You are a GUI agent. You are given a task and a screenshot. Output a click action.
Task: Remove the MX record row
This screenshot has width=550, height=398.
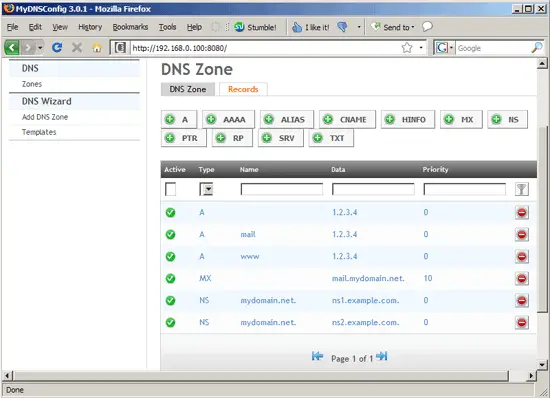pos(522,278)
